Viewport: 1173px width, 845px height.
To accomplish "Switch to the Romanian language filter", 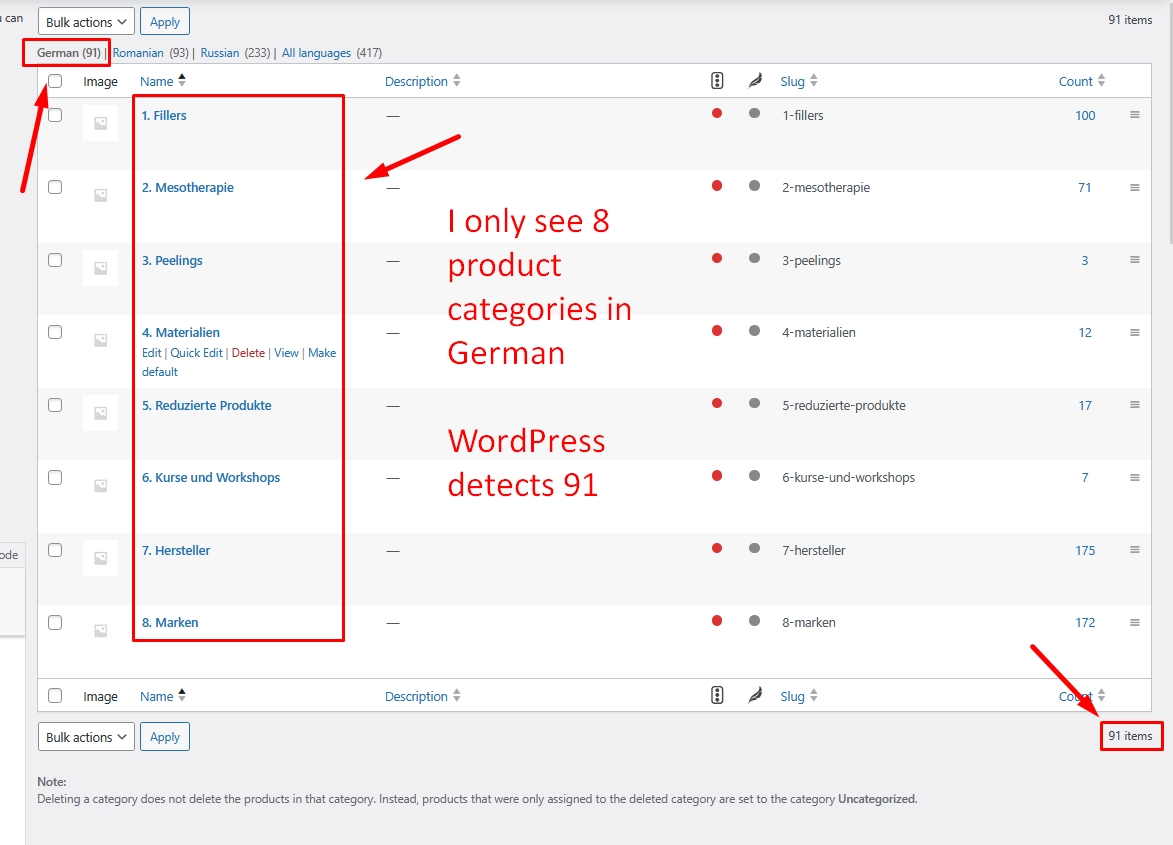I will 138,53.
